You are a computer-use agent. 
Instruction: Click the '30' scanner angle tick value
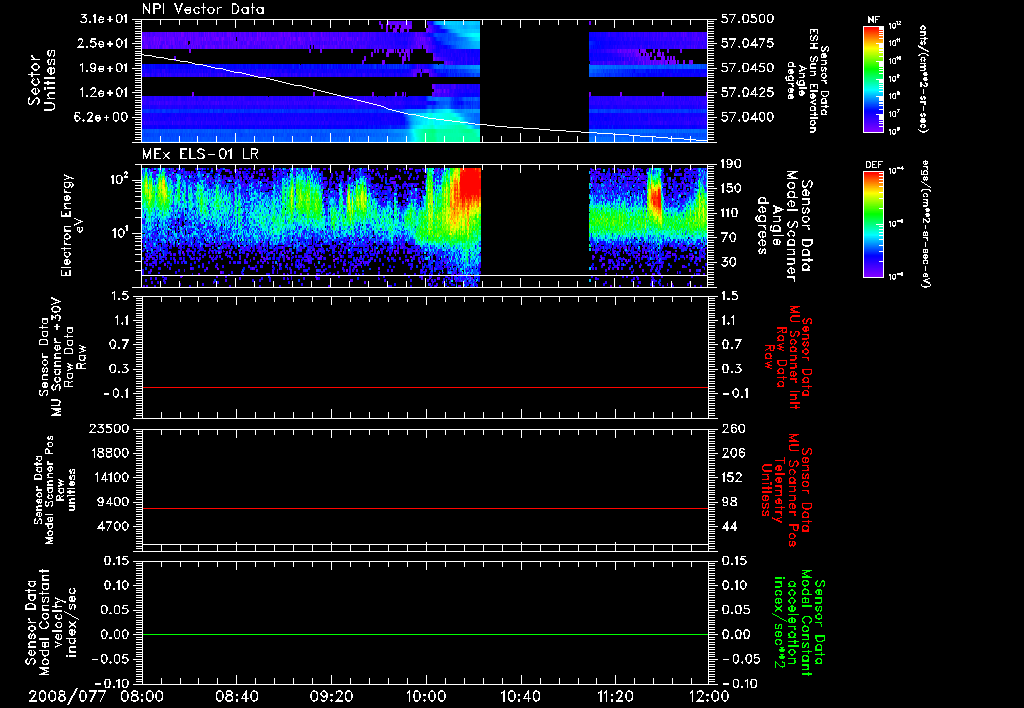[729, 262]
